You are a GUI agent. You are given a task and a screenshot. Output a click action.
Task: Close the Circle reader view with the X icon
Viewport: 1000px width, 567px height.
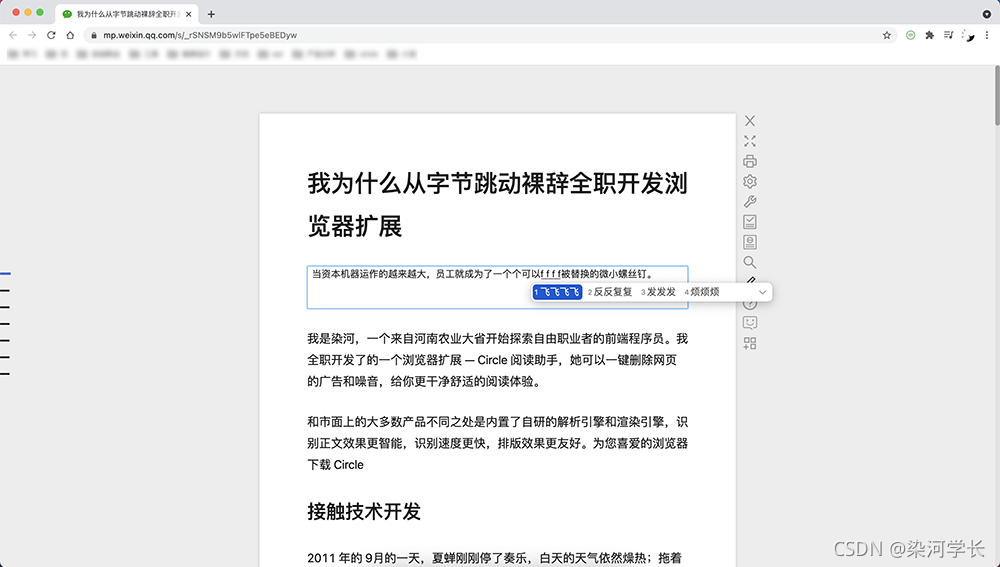[x=750, y=121]
